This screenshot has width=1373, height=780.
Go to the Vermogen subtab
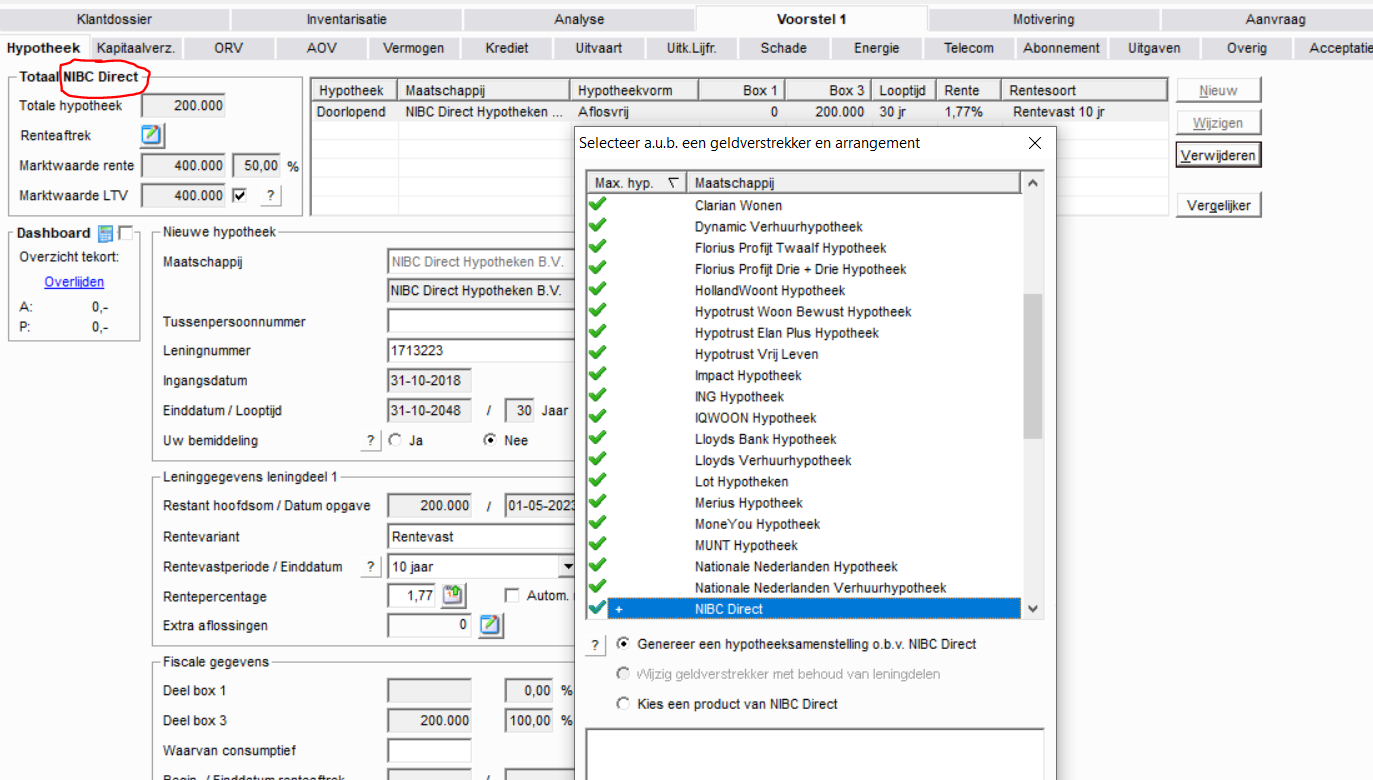click(414, 48)
